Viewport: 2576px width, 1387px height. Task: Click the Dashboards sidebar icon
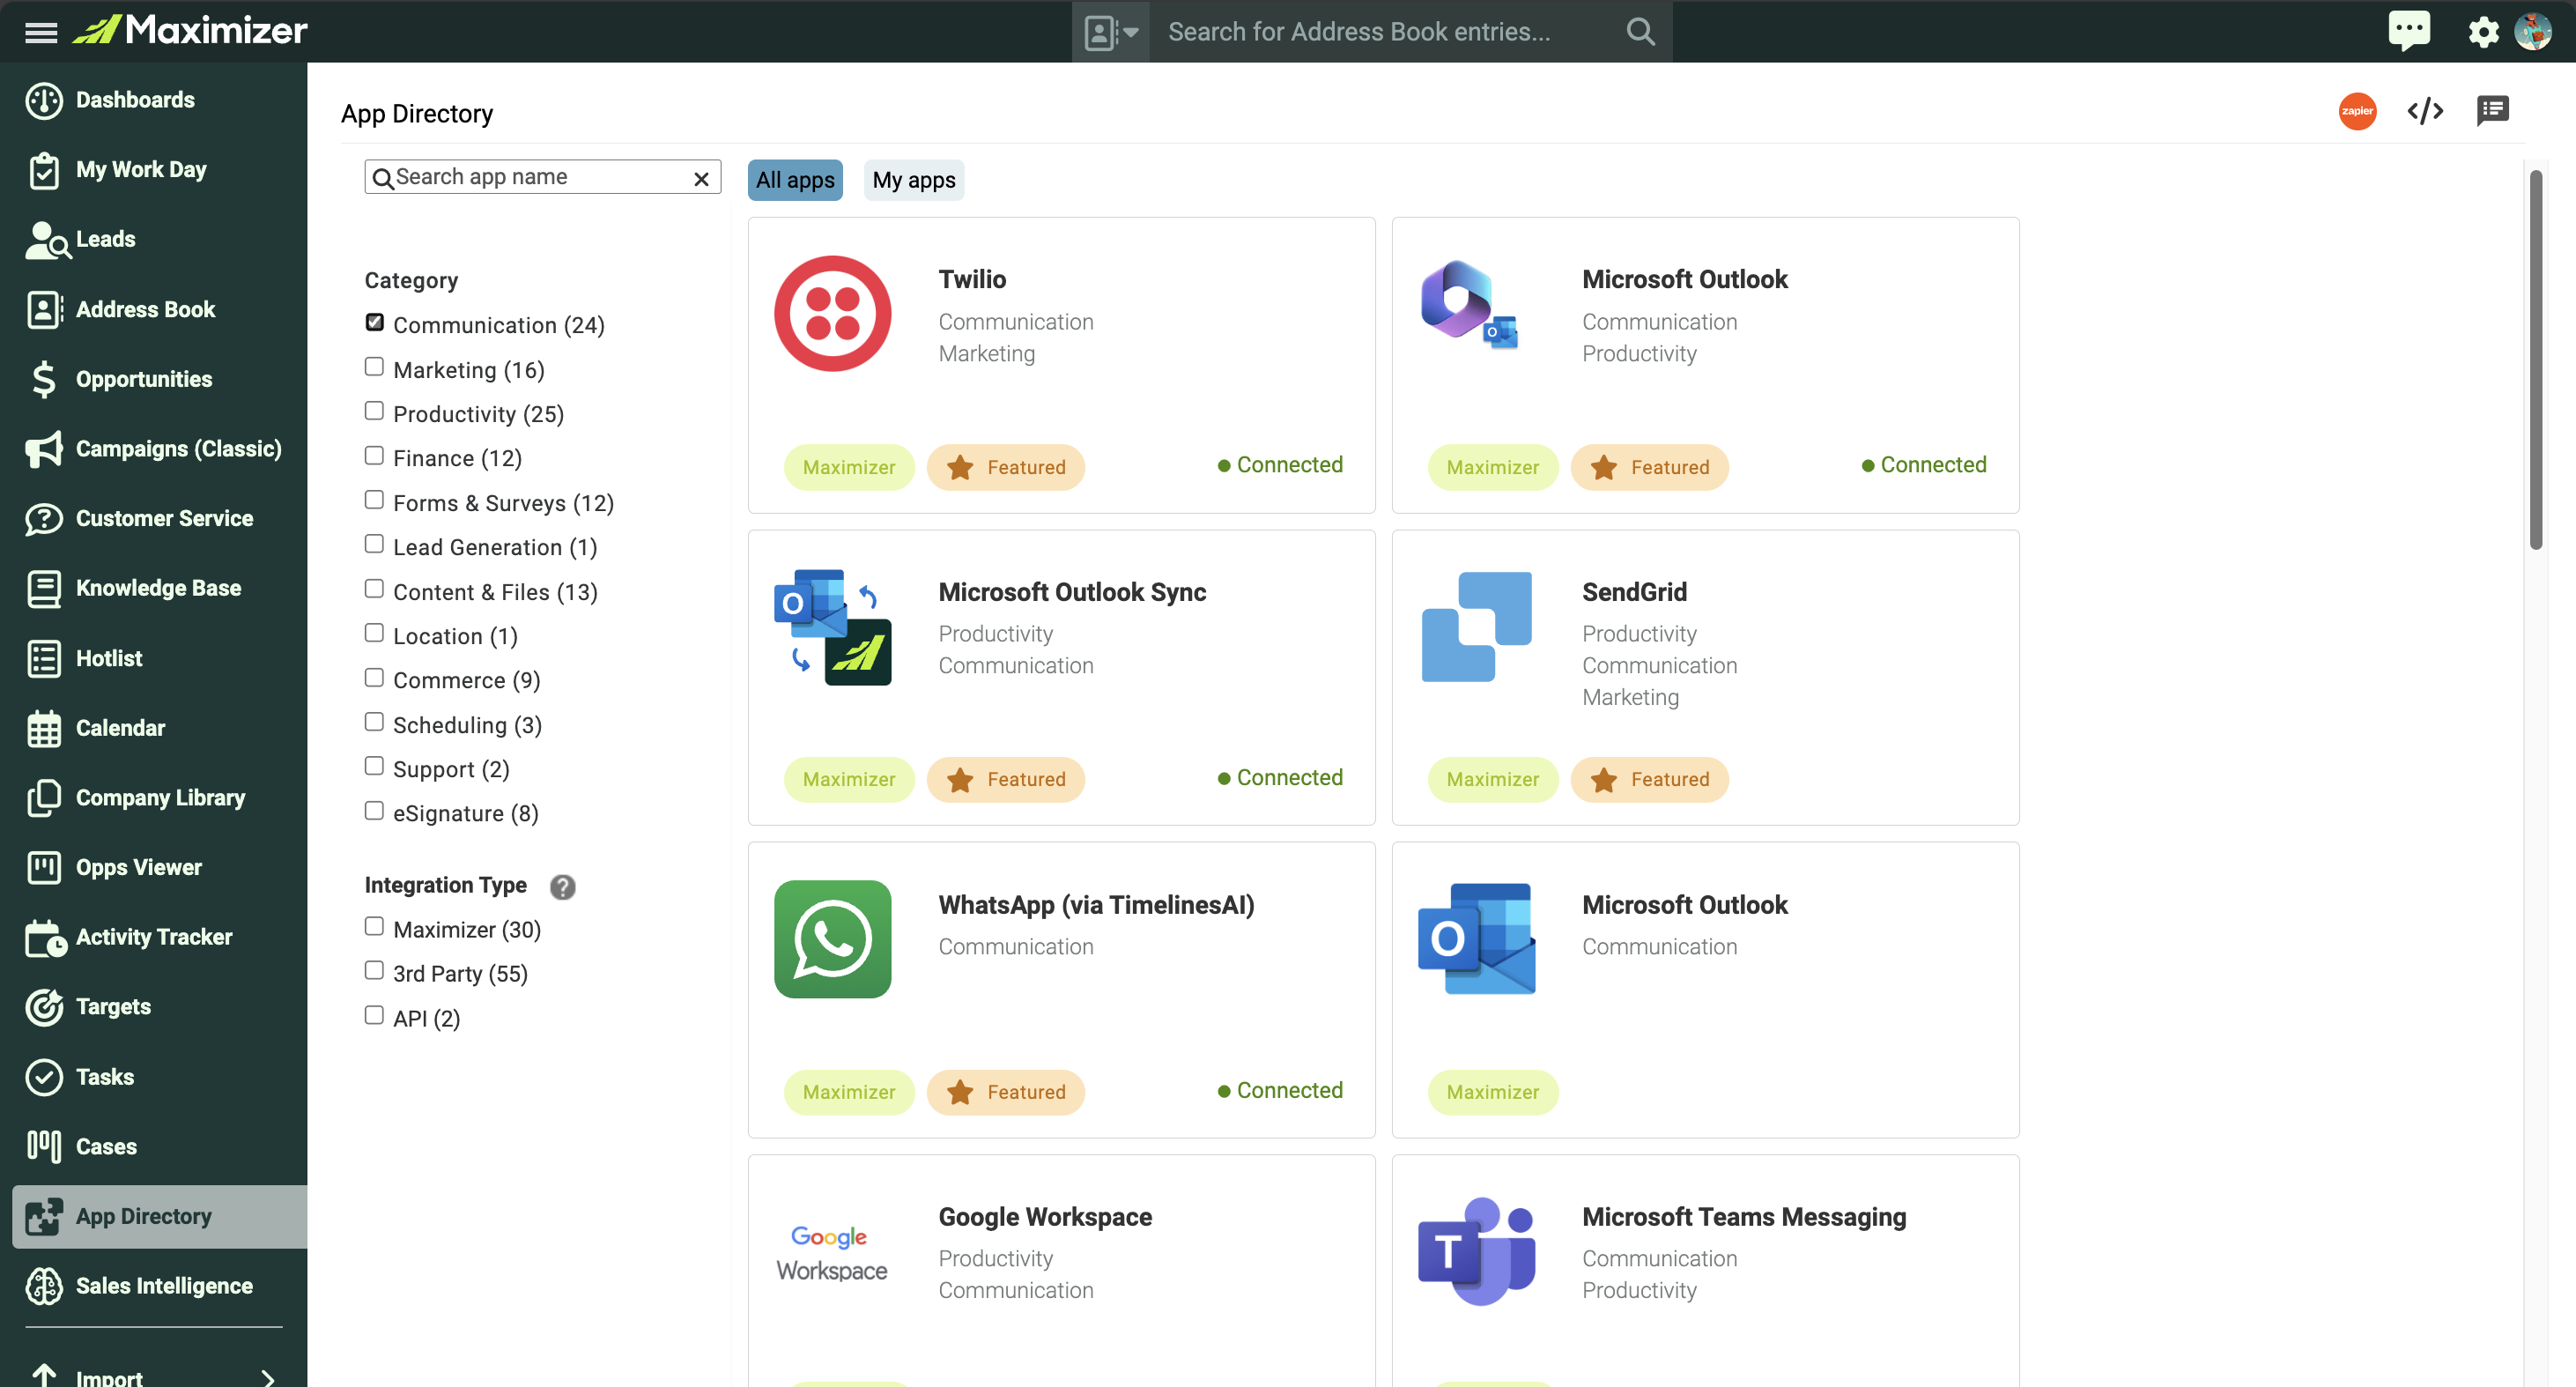pos(44,100)
